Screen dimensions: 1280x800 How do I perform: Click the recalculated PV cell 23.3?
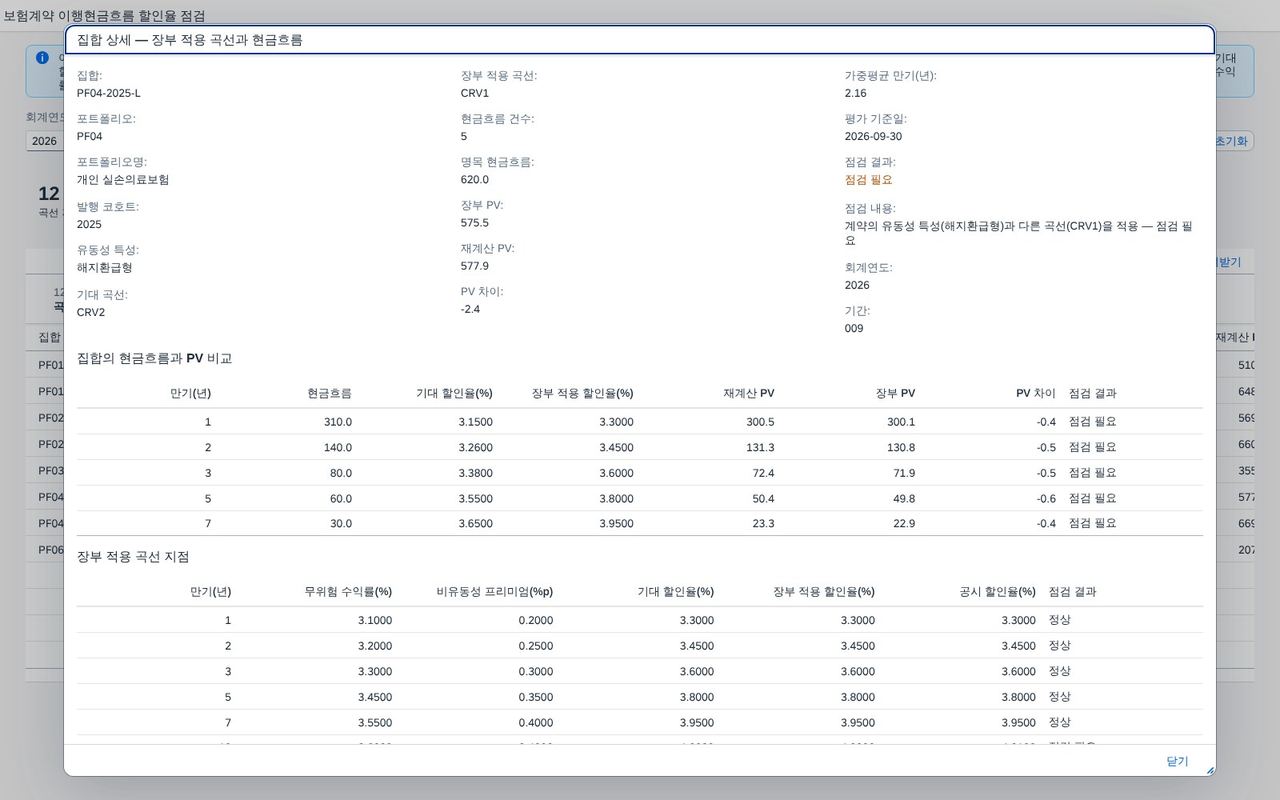pyautogui.click(x=762, y=523)
